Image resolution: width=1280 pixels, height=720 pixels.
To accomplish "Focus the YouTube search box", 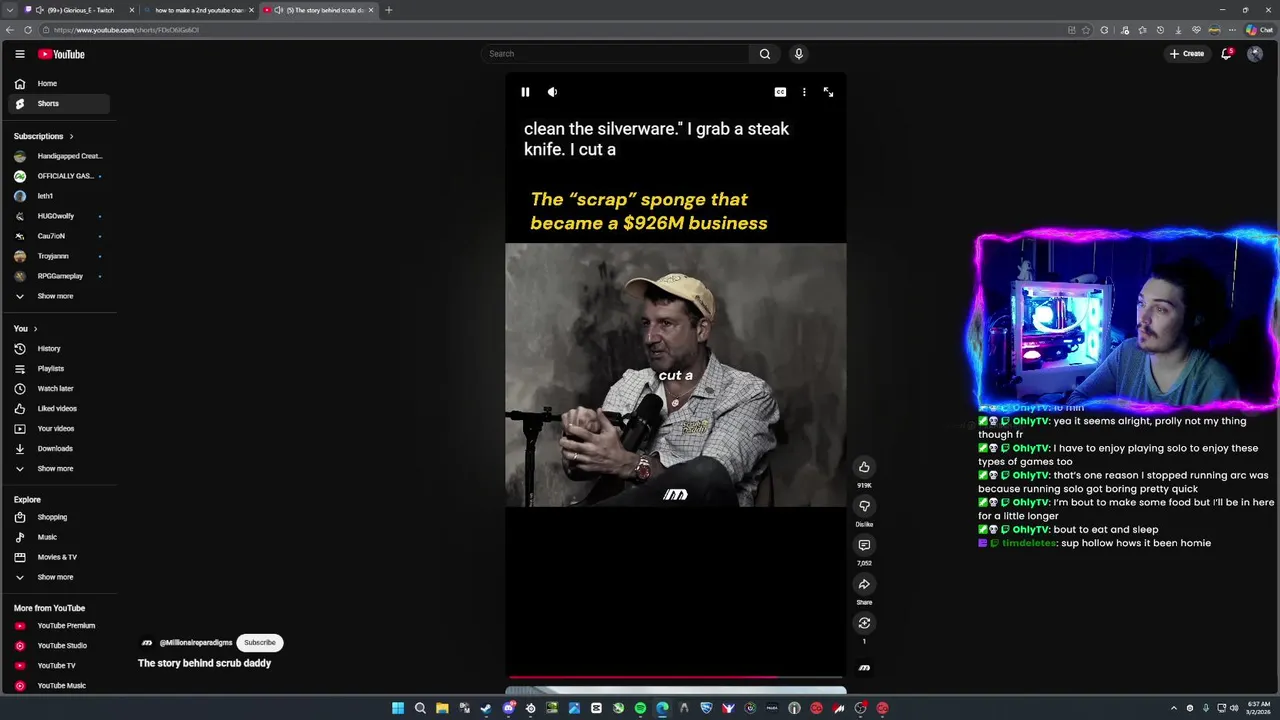I will coord(615,54).
